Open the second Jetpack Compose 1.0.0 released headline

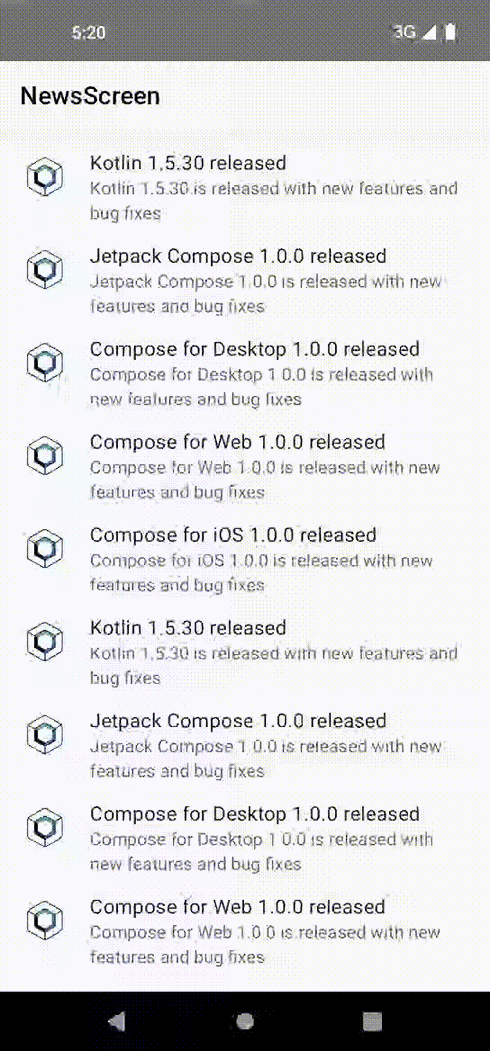coord(238,721)
